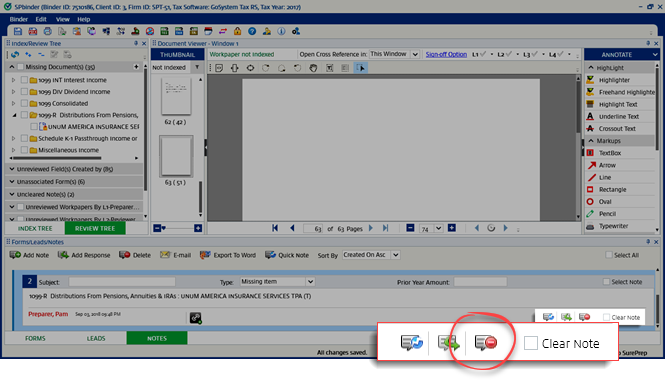
Task: Select the hand Pan tool in viewer
Action: point(313,68)
